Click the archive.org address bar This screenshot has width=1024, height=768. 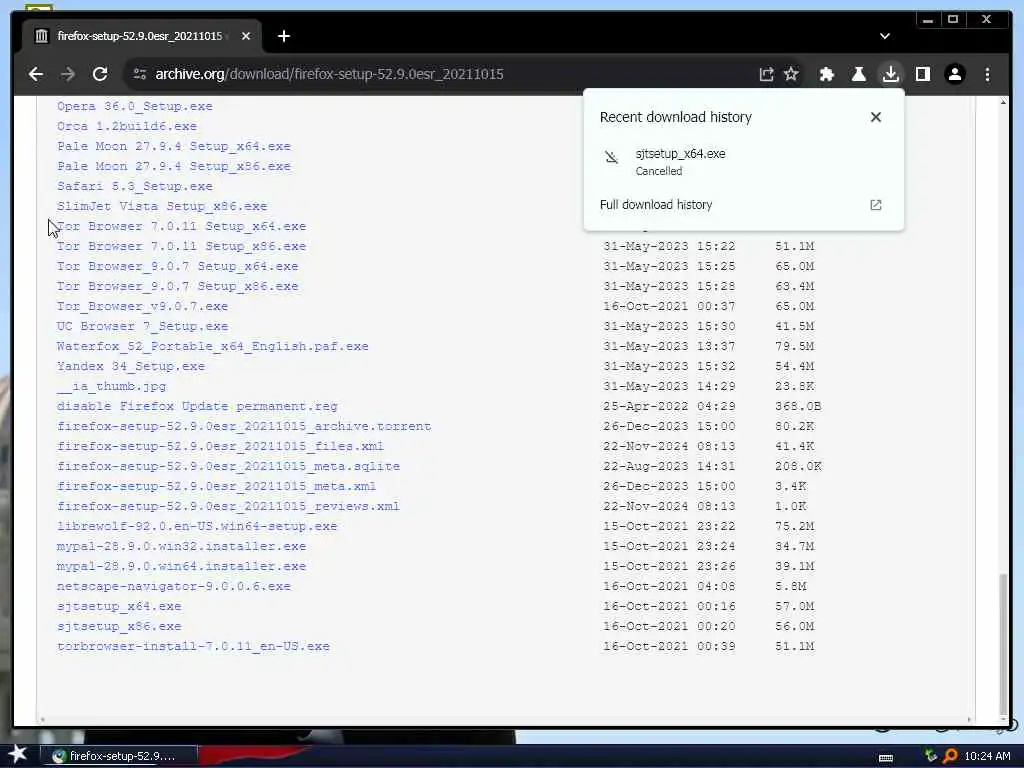[x=329, y=74]
